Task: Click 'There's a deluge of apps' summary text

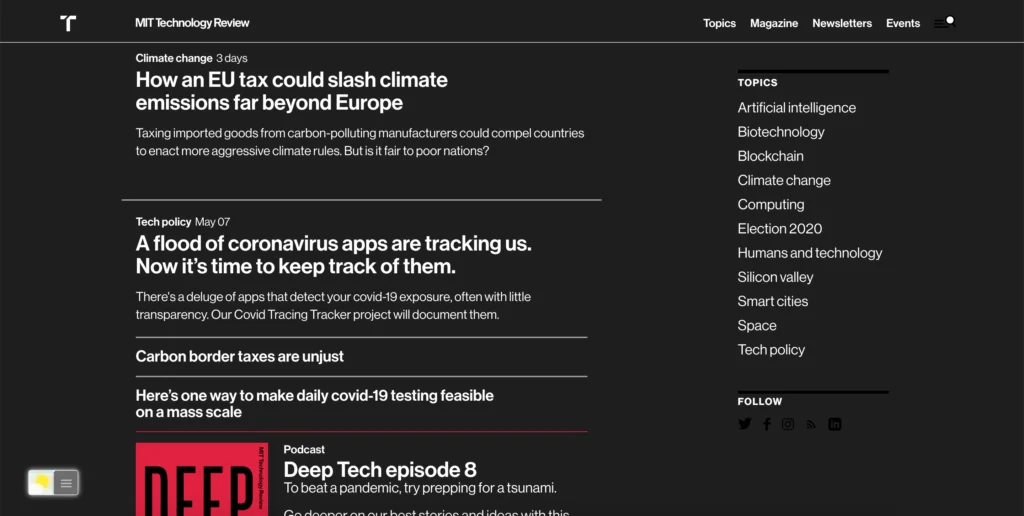Action: (x=333, y=306)
